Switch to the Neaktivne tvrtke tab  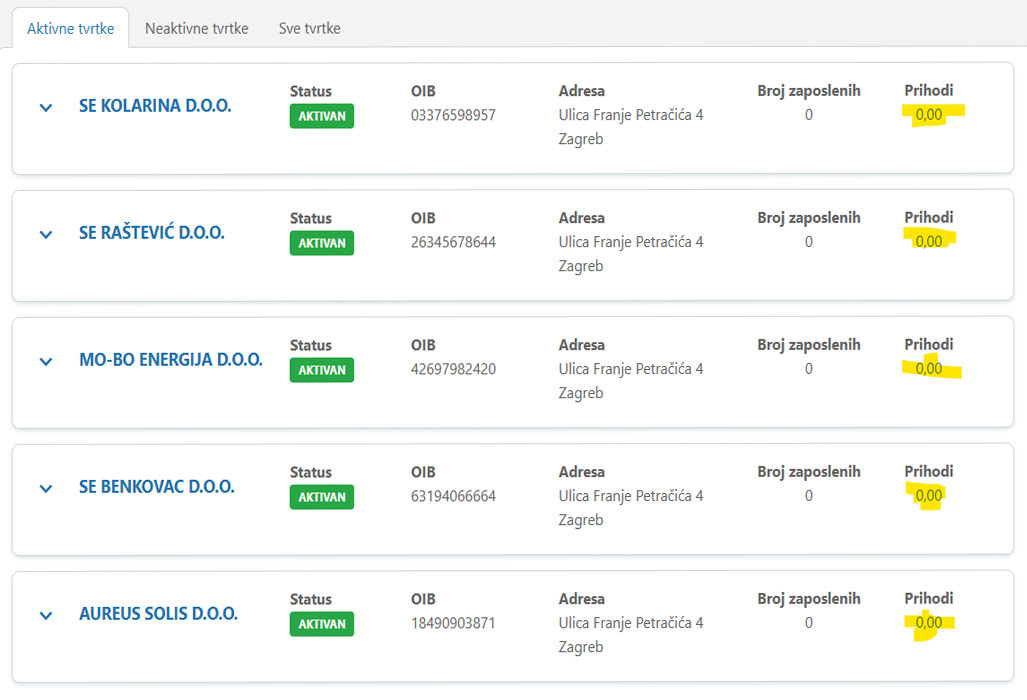click(x=196, y=28)
